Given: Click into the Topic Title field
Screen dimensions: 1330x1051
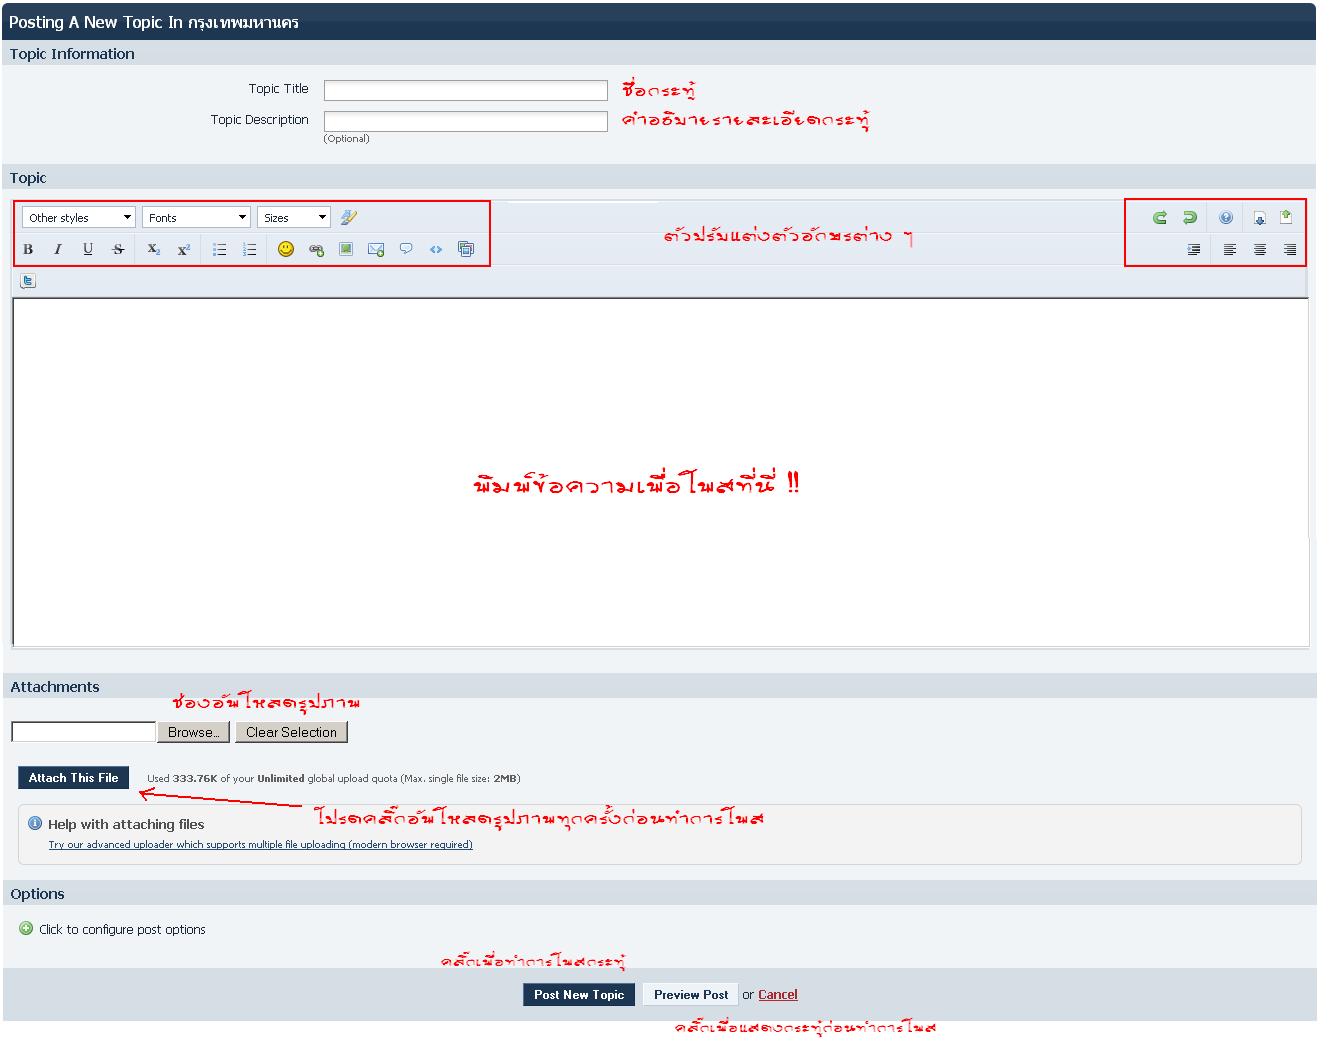Looking at the screenshot, I should 466,90.
